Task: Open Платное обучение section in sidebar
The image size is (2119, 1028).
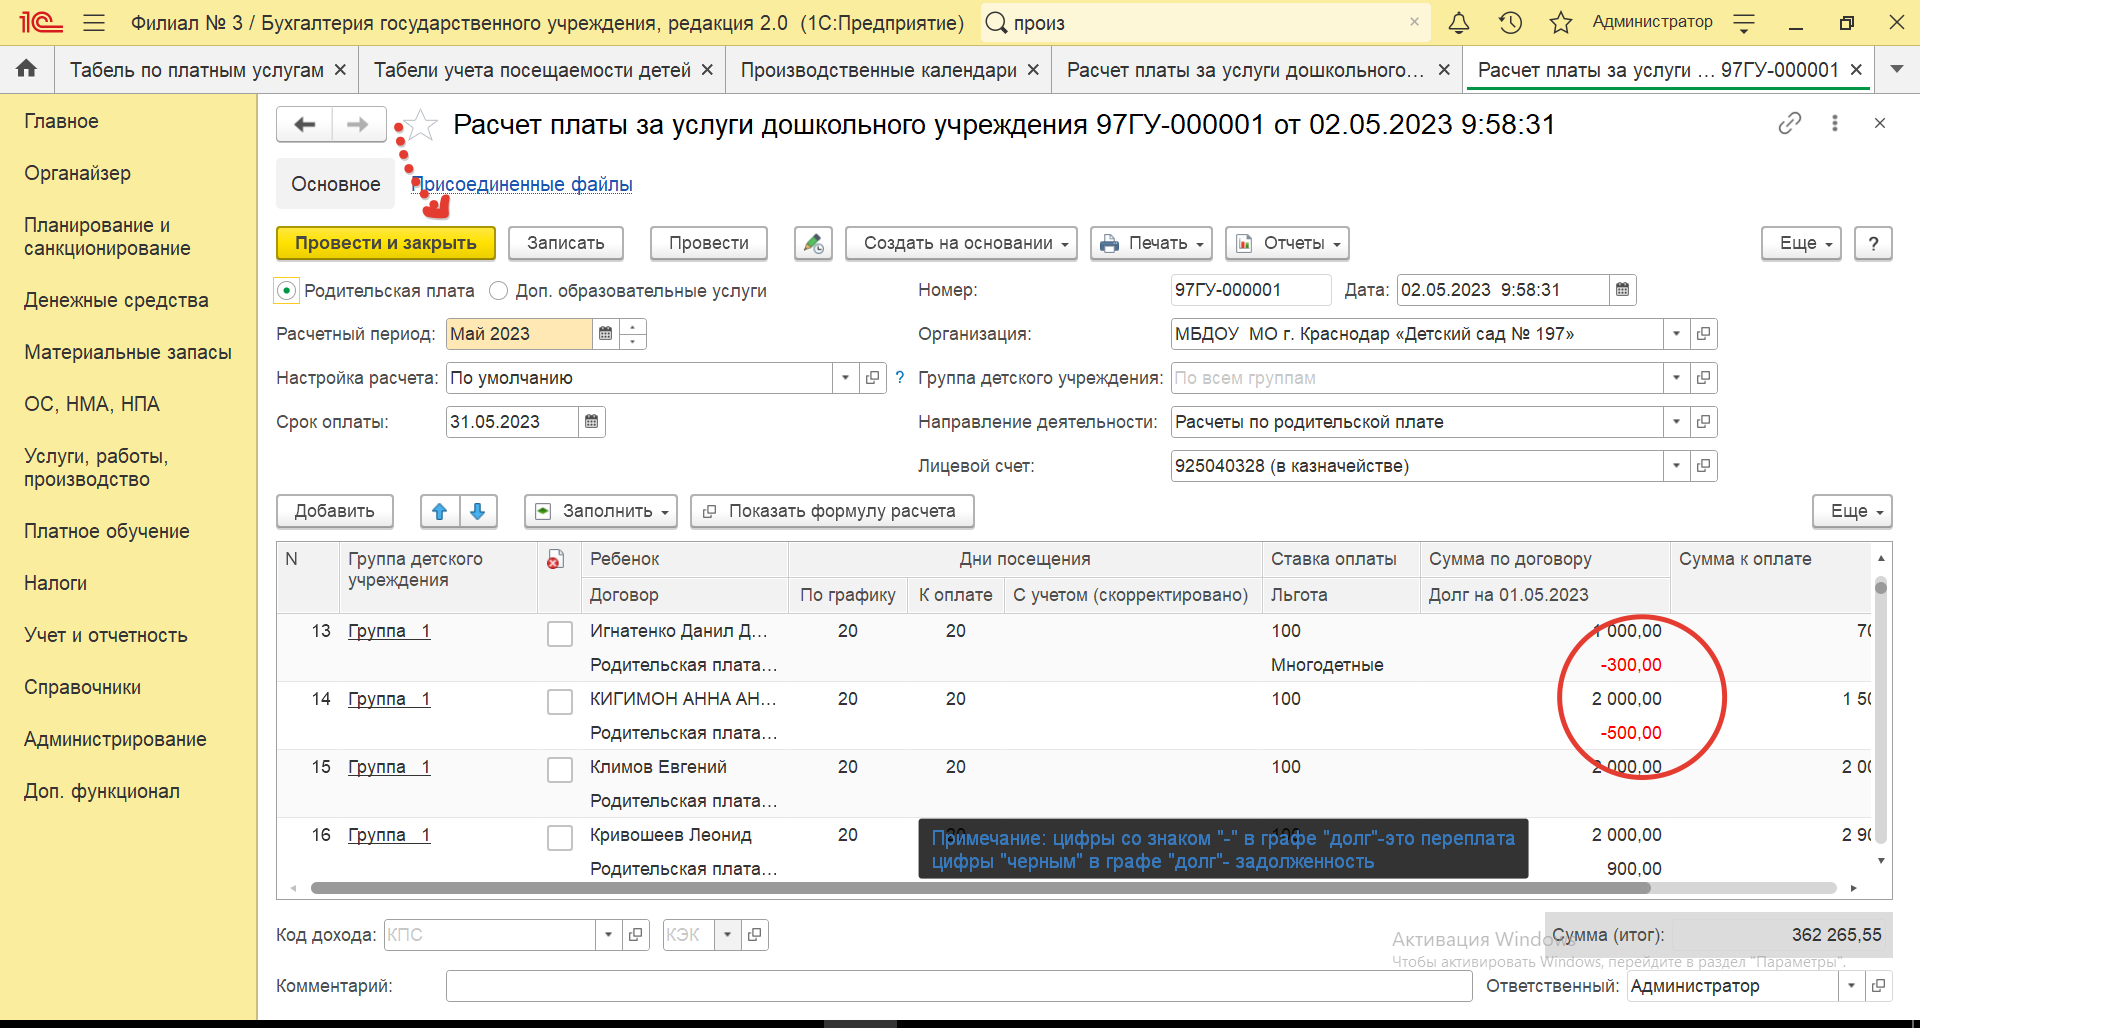Action: 107,531
